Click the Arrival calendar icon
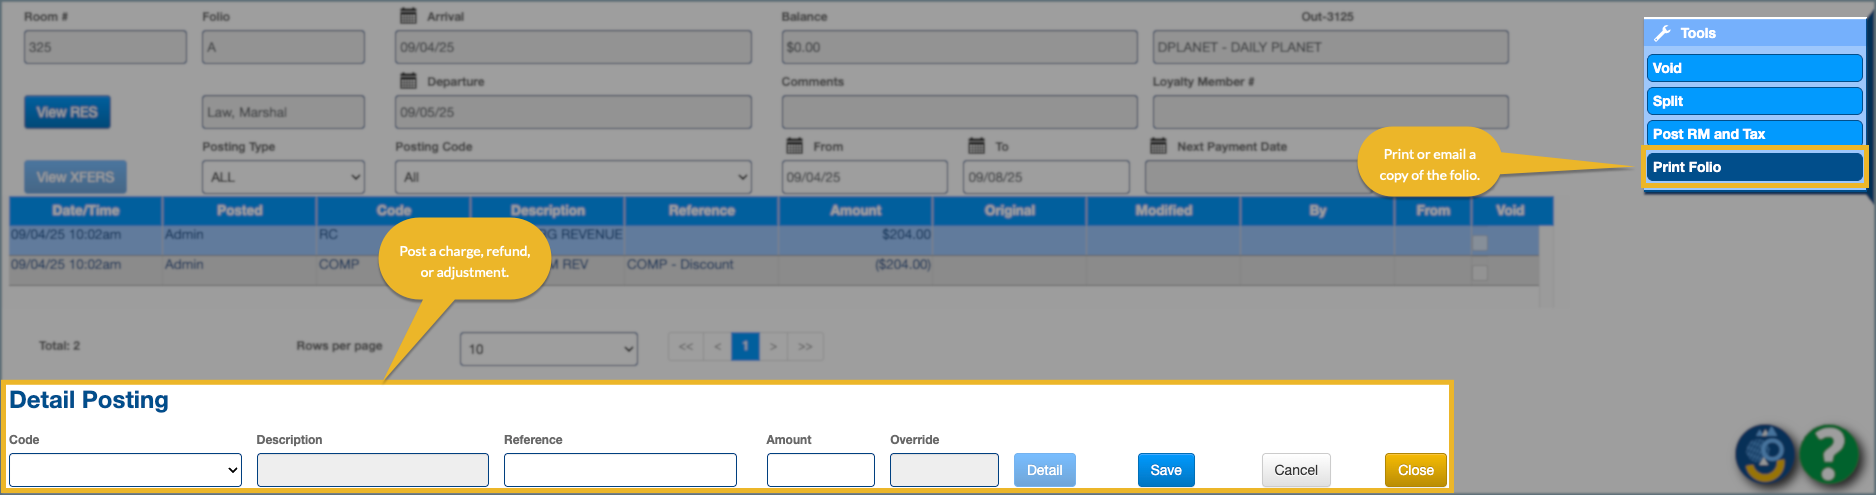The width and height of the screenshot is (1876, 495). coord(408,16)
